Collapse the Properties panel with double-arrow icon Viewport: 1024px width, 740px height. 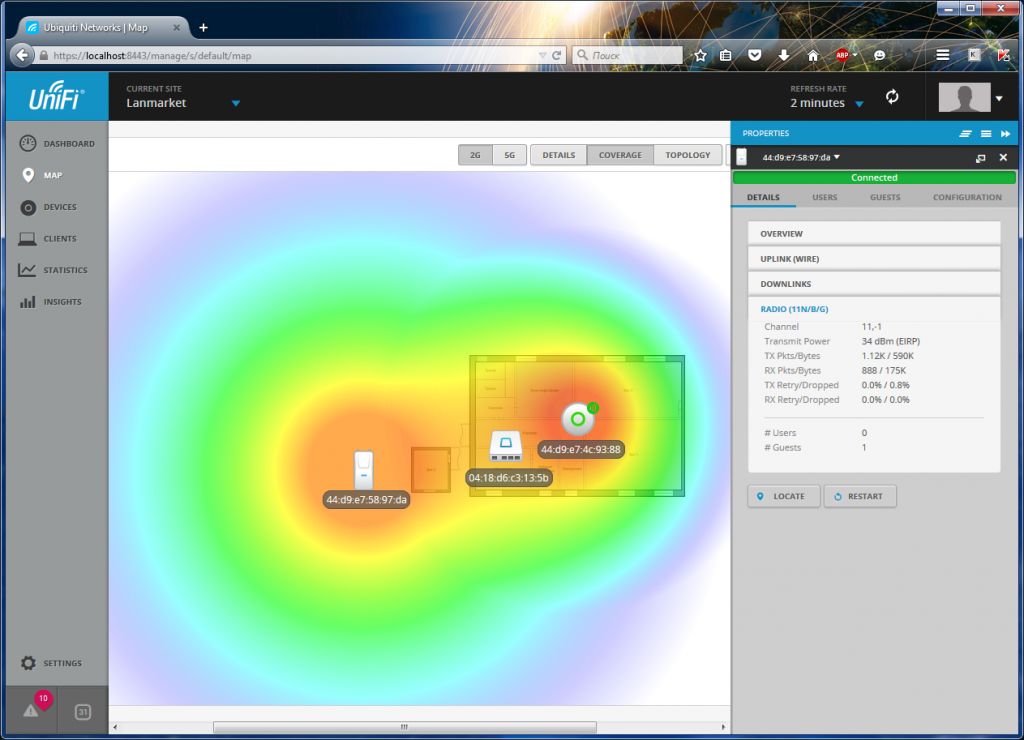(x=1005, y=133)
